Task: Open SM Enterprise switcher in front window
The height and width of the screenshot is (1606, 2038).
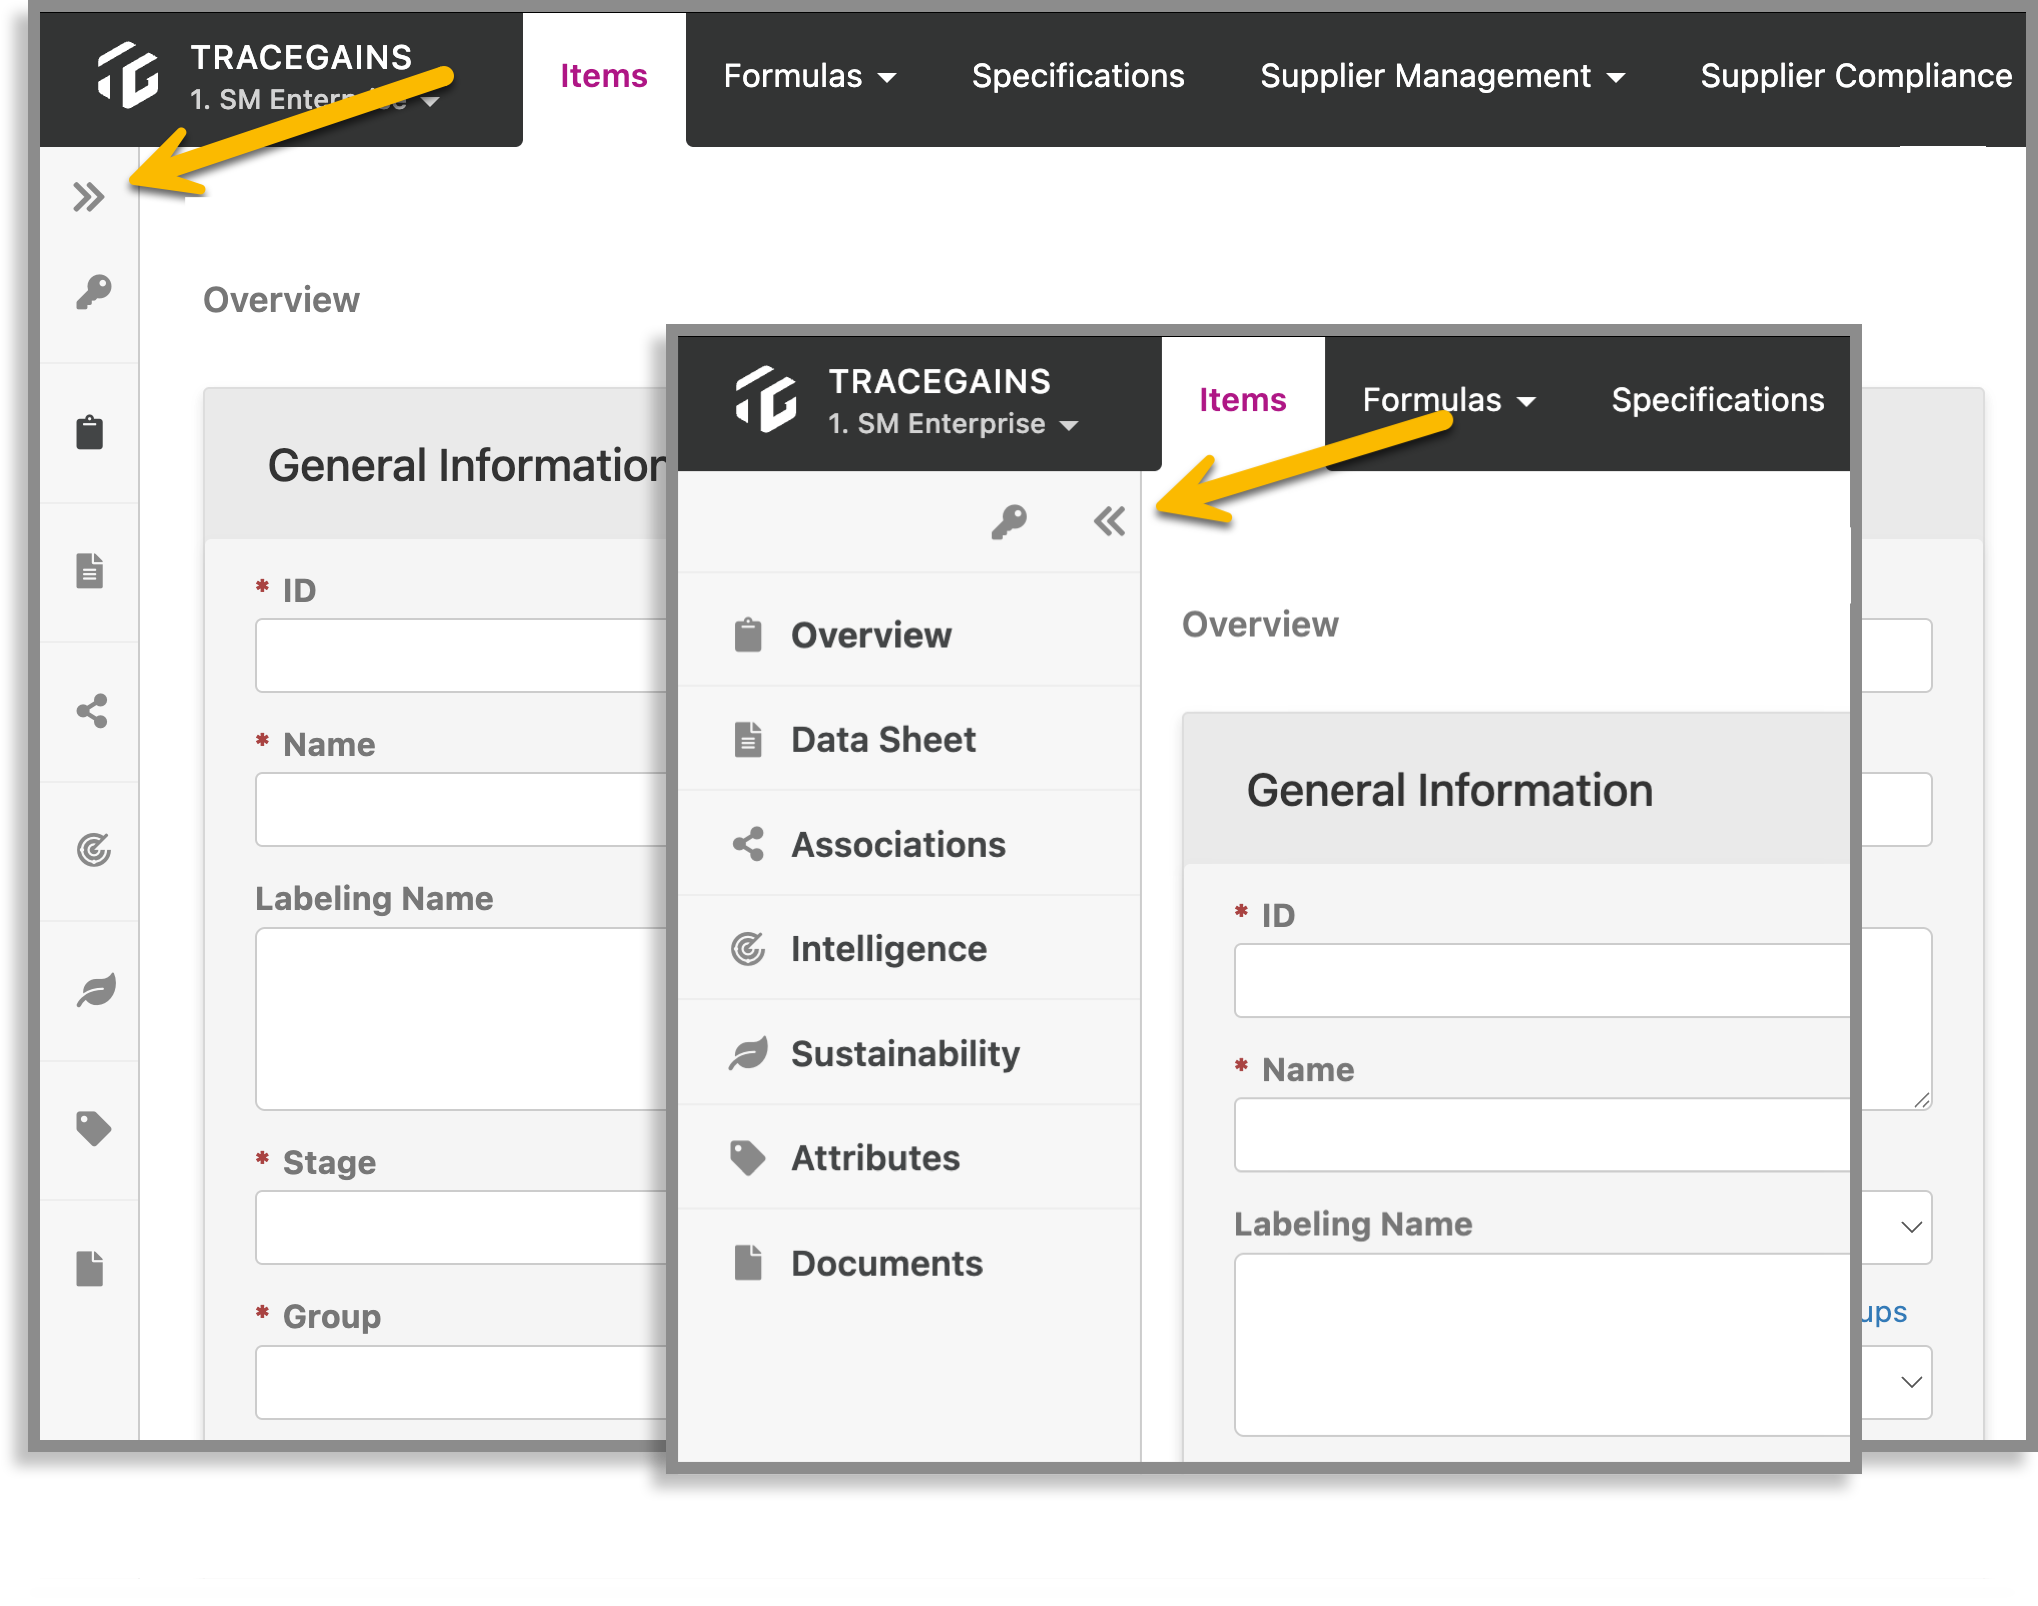Action: (x=953, y=424)
